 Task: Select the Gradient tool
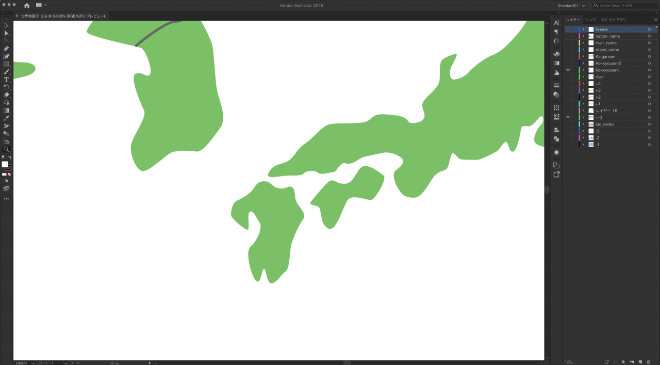[6, 111]
